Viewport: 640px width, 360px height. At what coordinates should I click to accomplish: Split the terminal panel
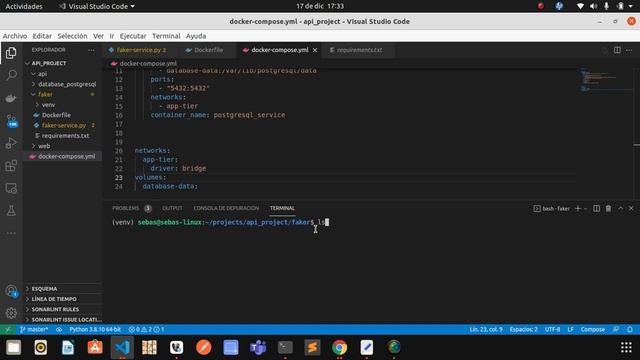596,208
